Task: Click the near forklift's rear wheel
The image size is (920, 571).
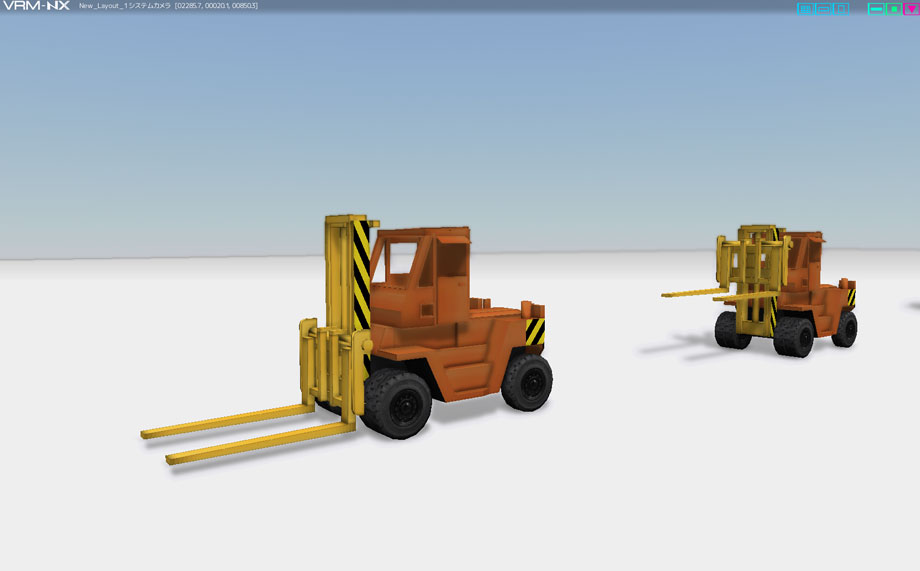Action: coord(526,382)
